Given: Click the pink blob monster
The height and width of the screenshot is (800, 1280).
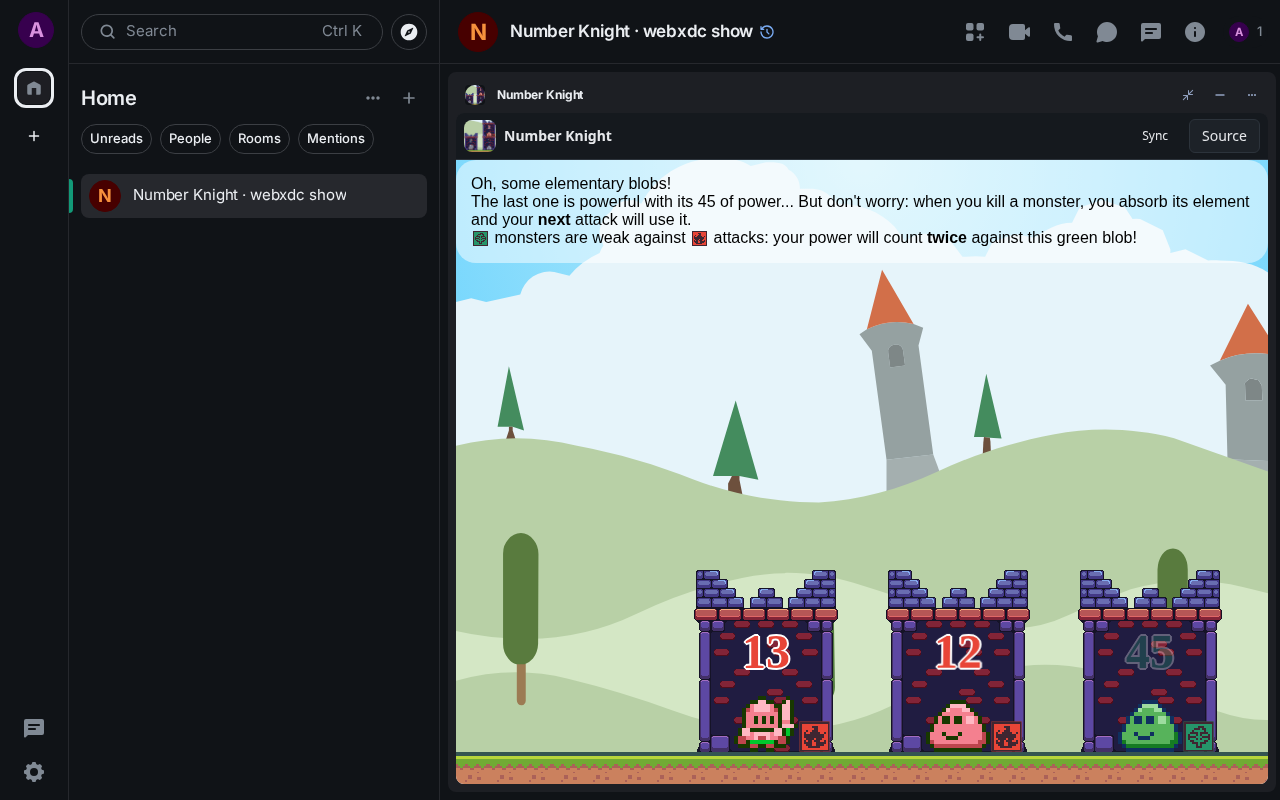Looking at the screenshot, I should [x=957, y=727].
